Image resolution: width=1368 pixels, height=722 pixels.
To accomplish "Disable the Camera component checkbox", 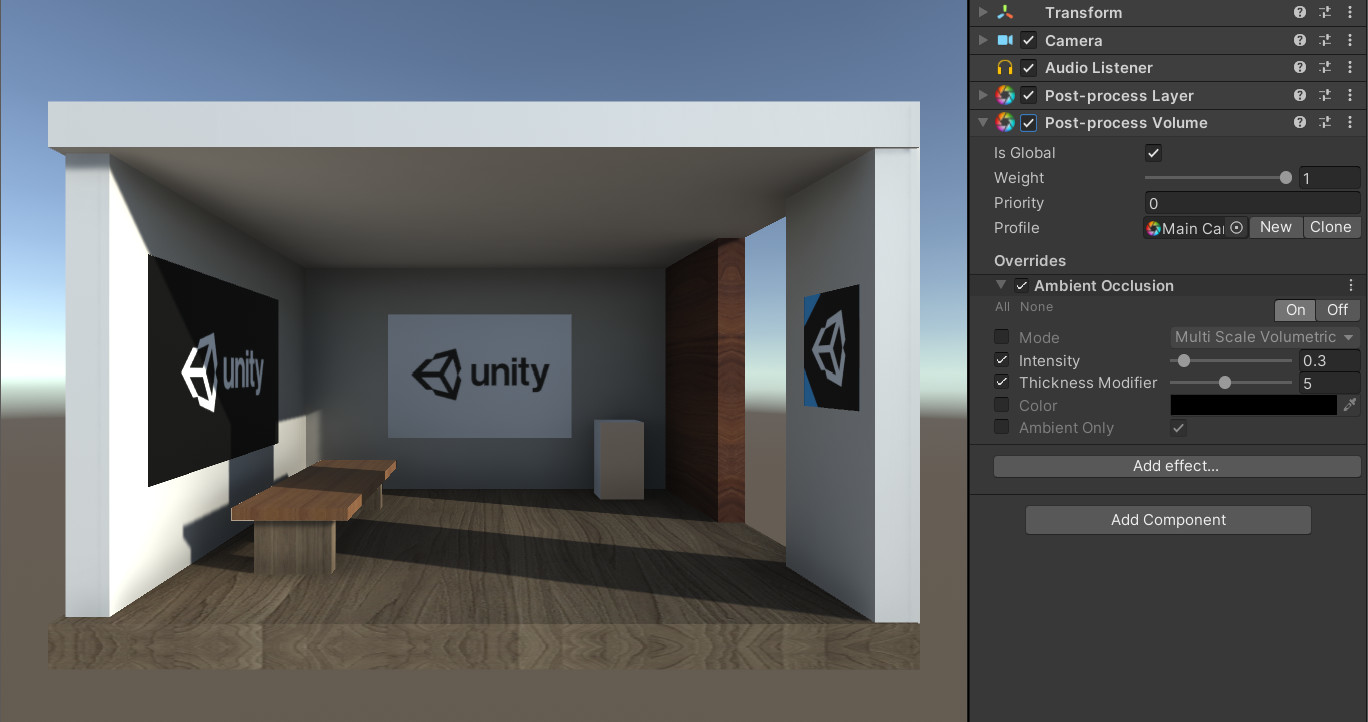I will click(x=1029, y=40).
